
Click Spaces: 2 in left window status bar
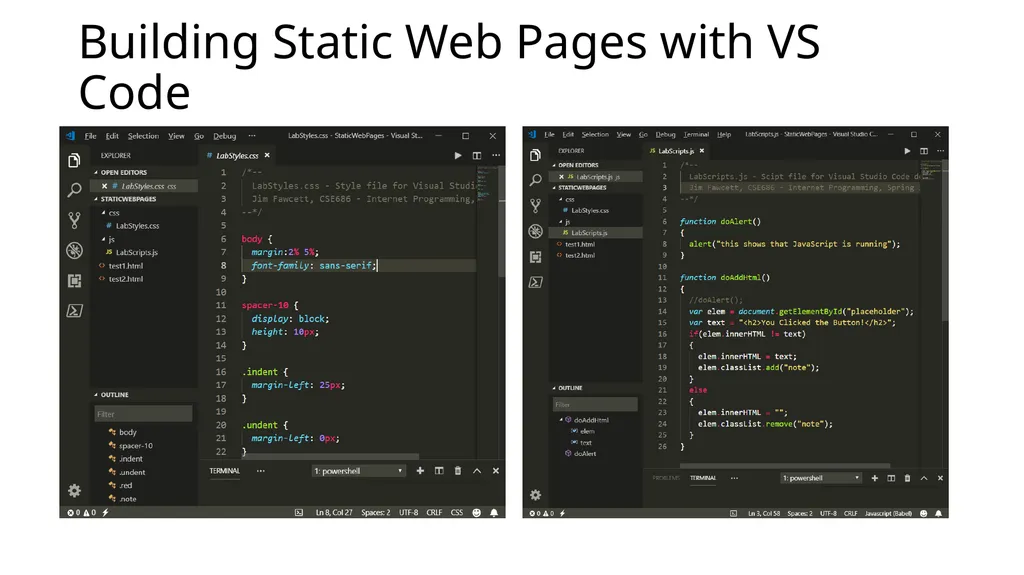(376, 513)
